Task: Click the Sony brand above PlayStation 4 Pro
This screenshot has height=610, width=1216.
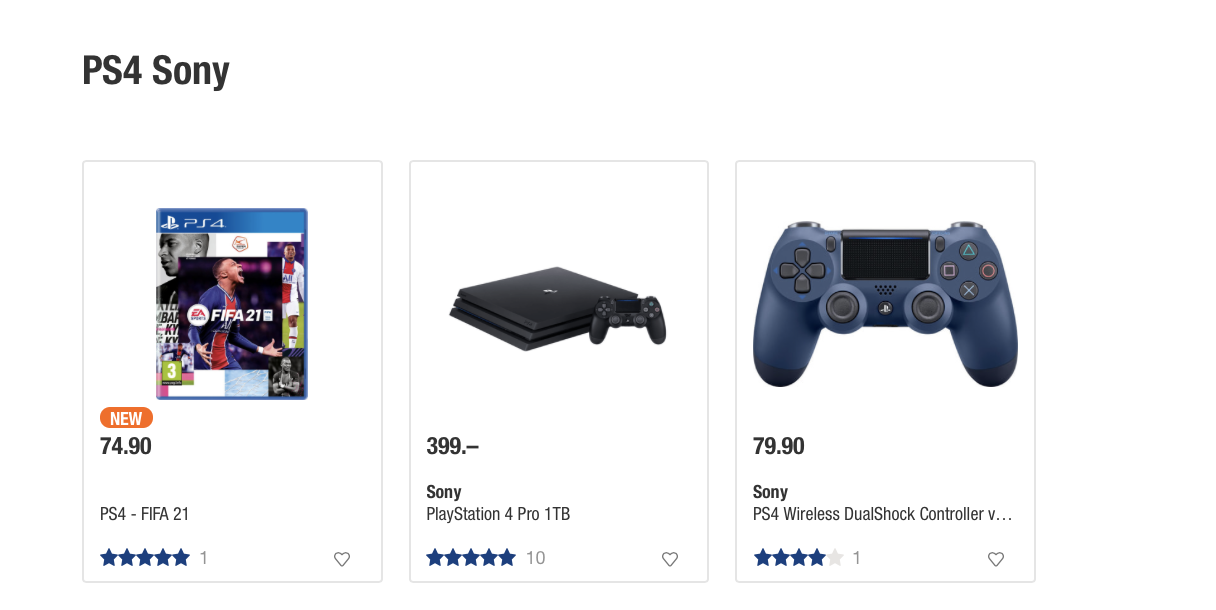Action: (x=444, y=492)
